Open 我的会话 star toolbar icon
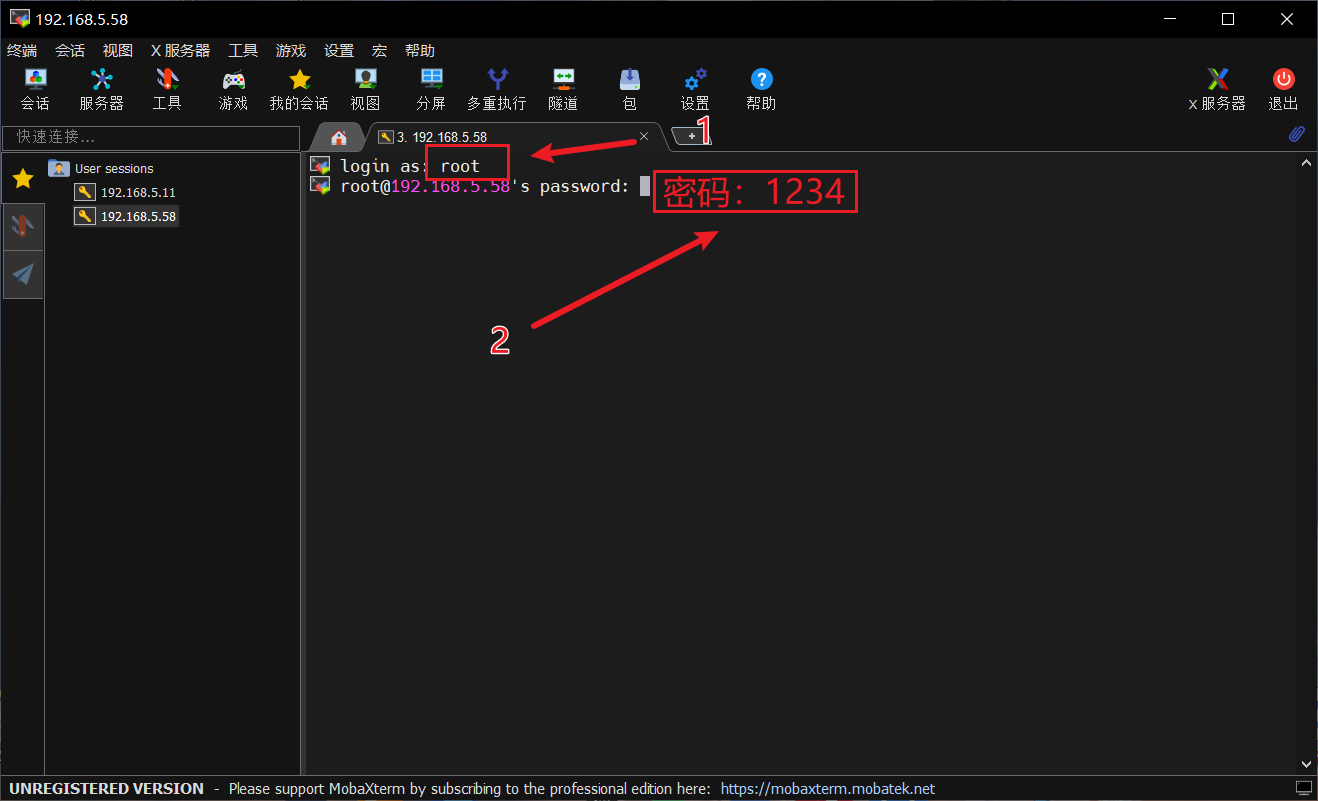The width and height of the screenshot is (1318, 801). (x=299, y=89)
